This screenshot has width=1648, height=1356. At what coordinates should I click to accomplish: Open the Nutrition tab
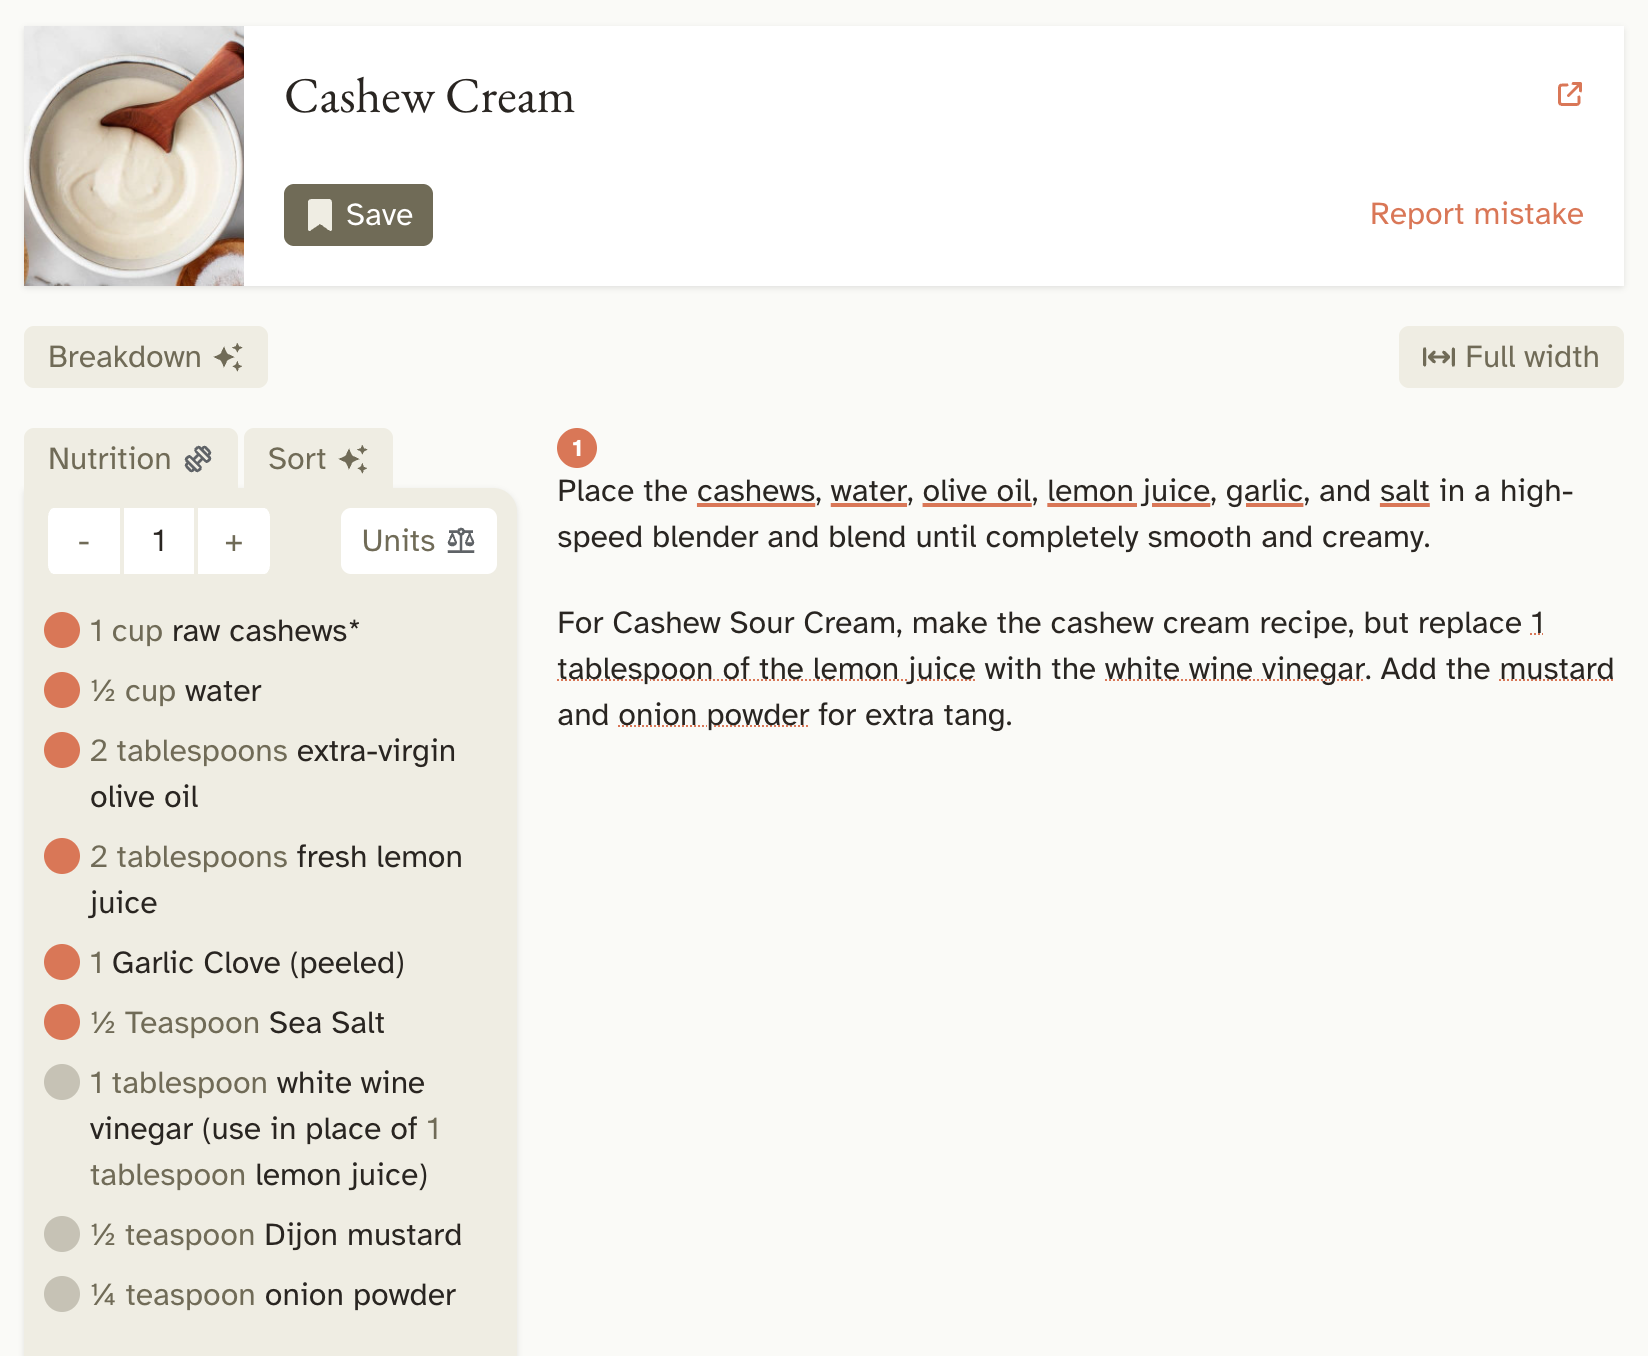[x=130, y=459]
